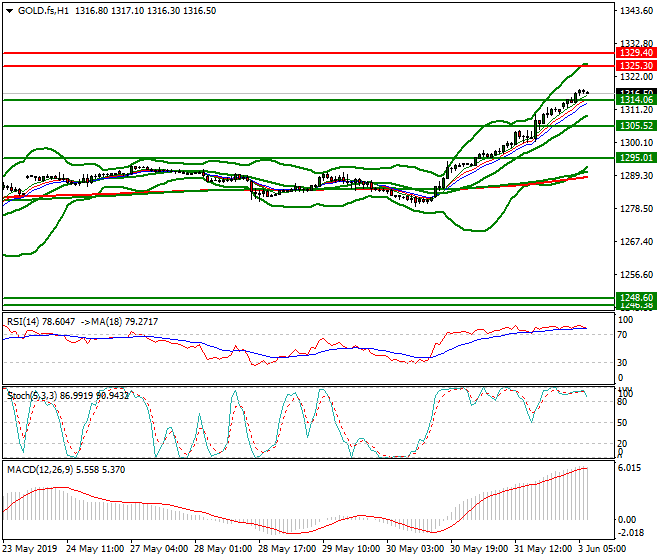Viewport: 660px width, 560px height.
Task: Click the 1322.00 price axis value
Action: tap(636, 77)
